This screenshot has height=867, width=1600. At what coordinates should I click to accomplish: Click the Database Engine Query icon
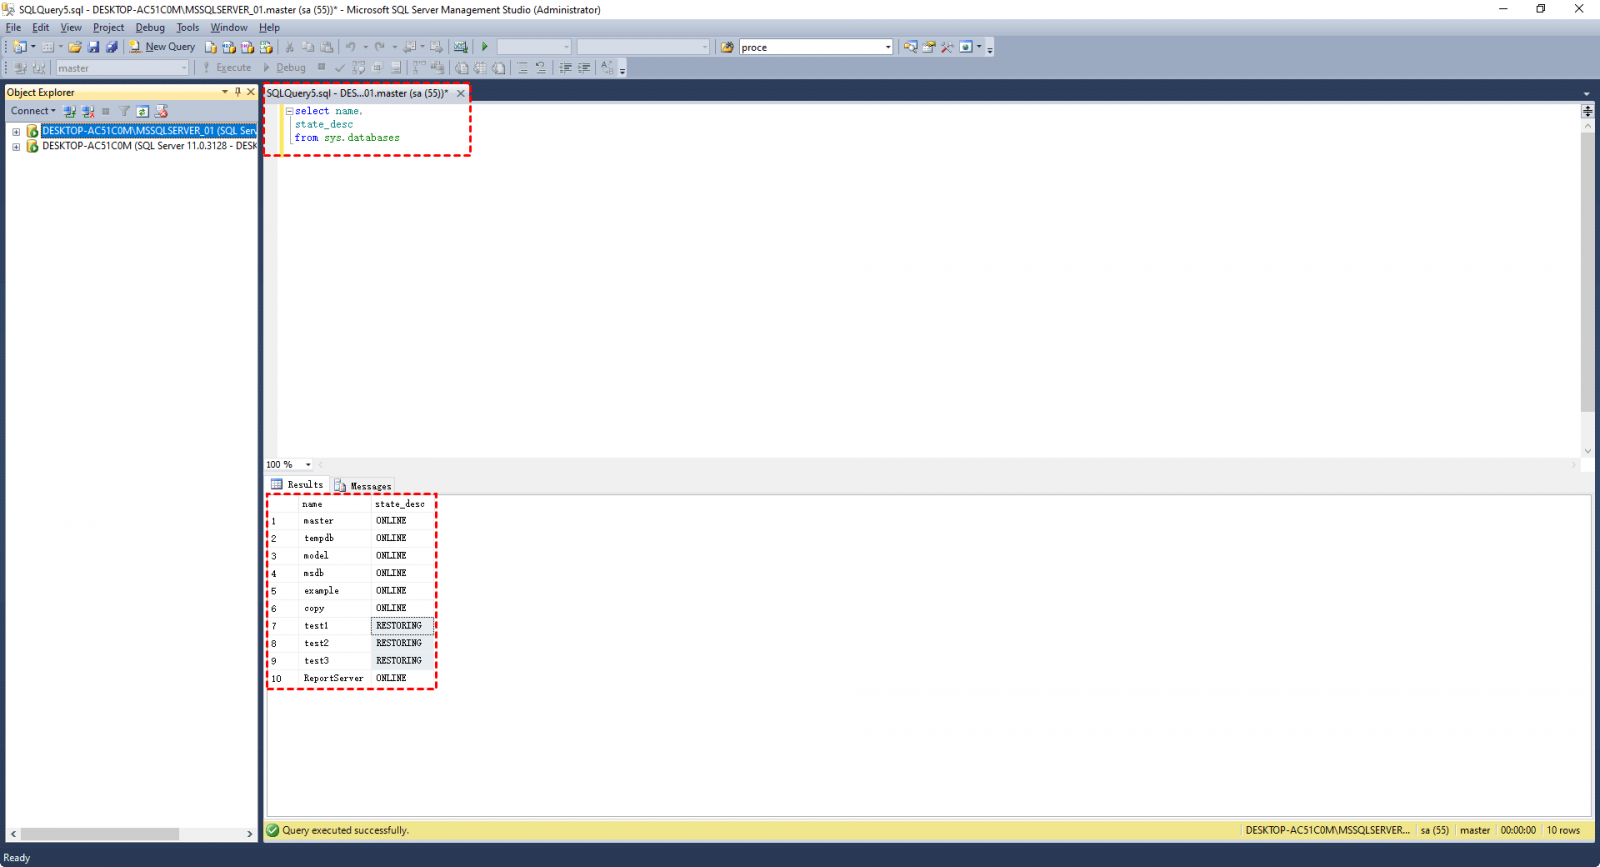click(x=211, y=47)
